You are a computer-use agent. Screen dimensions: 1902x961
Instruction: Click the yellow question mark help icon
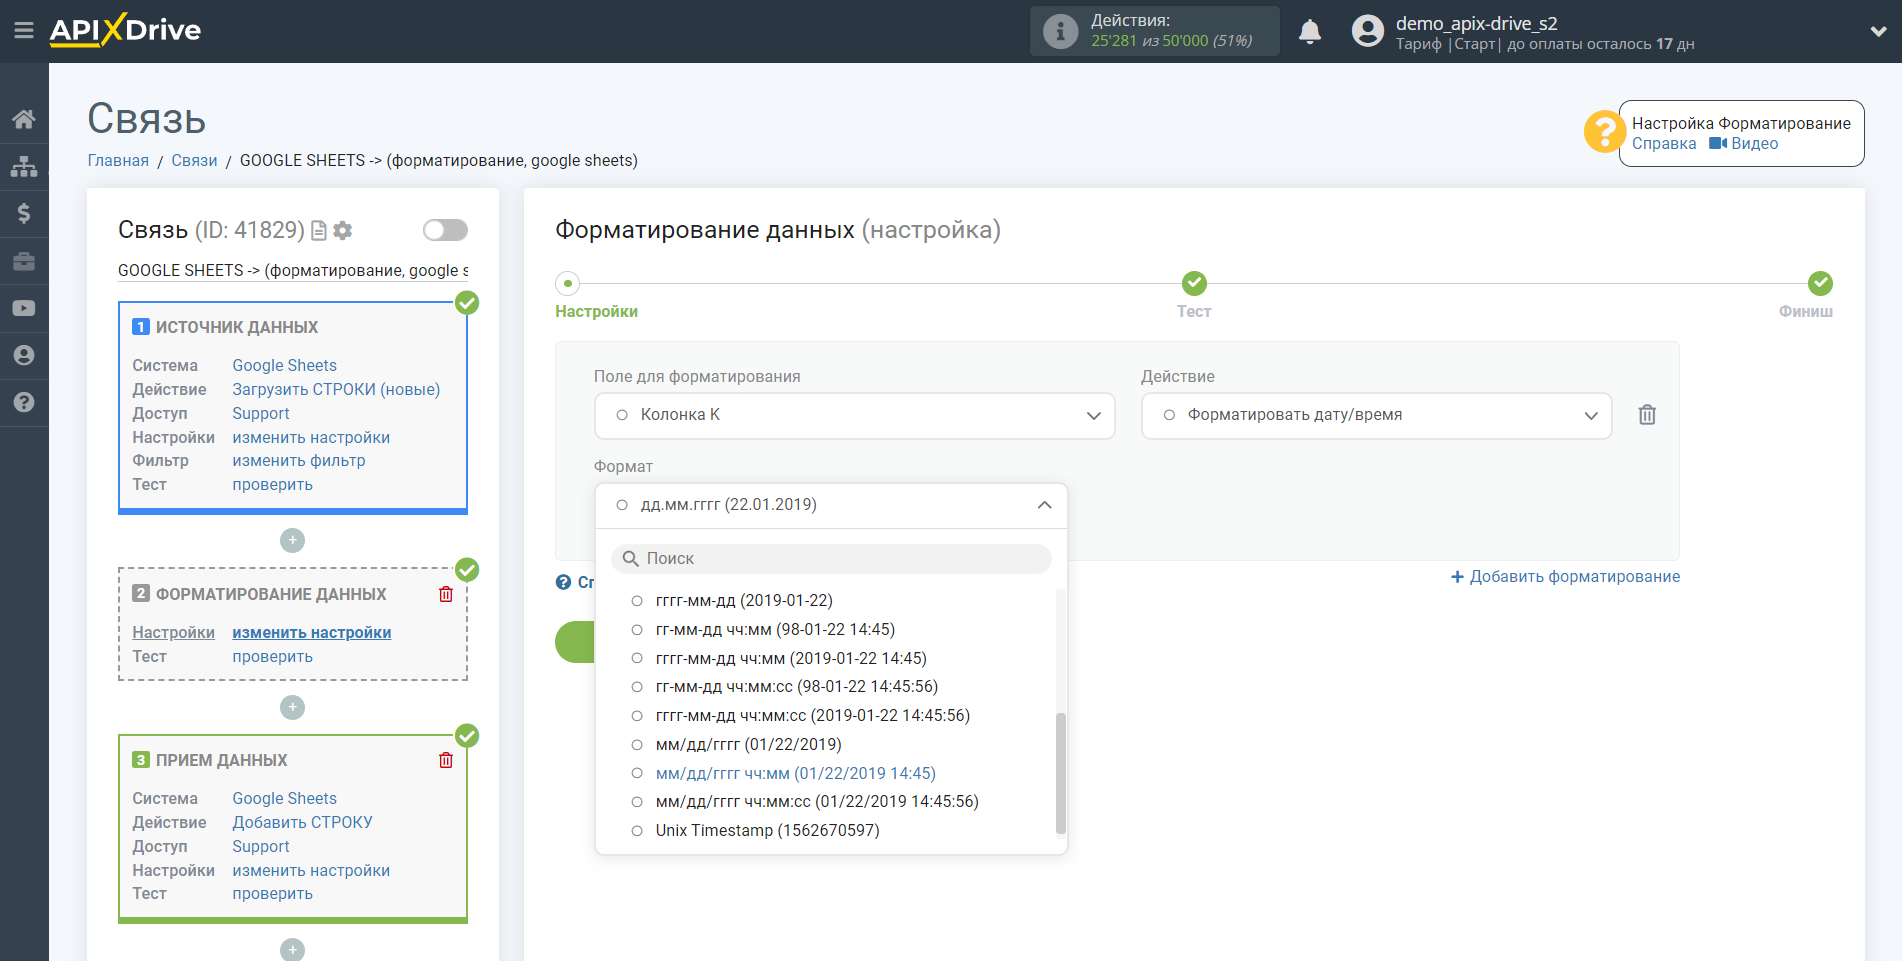[1604, 131]
